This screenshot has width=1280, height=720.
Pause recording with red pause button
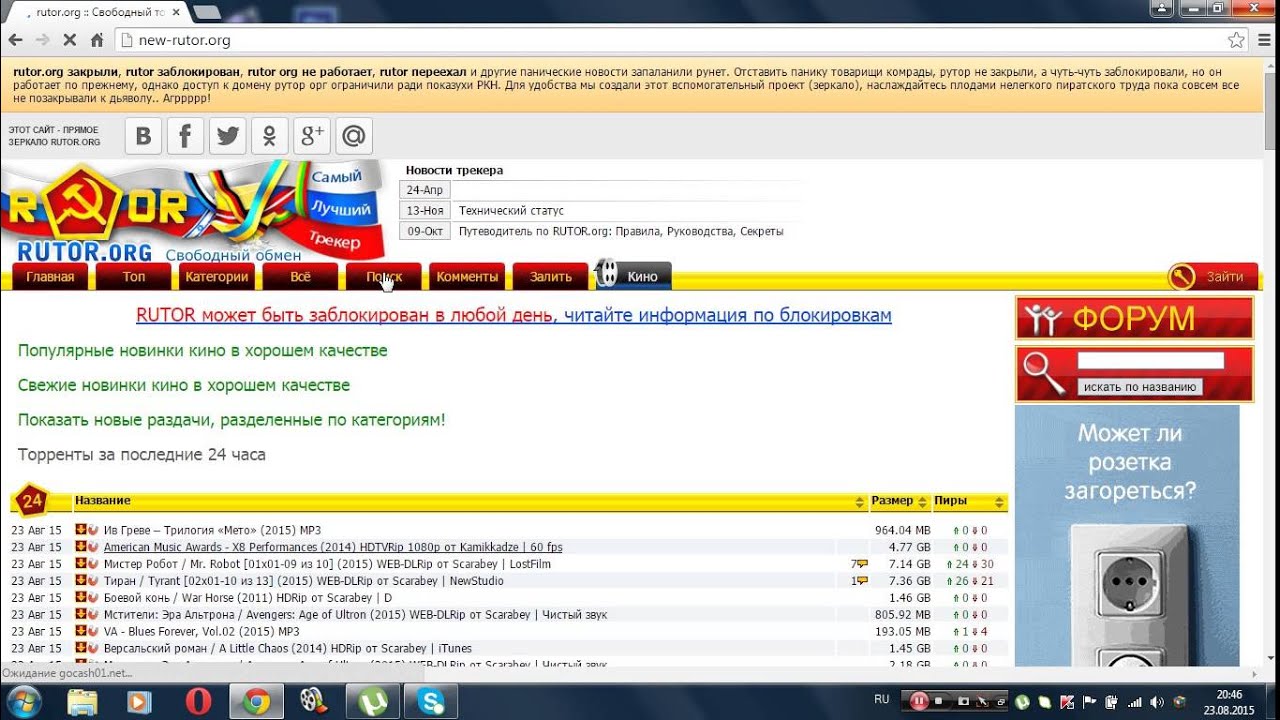click(x=918, y=701)
